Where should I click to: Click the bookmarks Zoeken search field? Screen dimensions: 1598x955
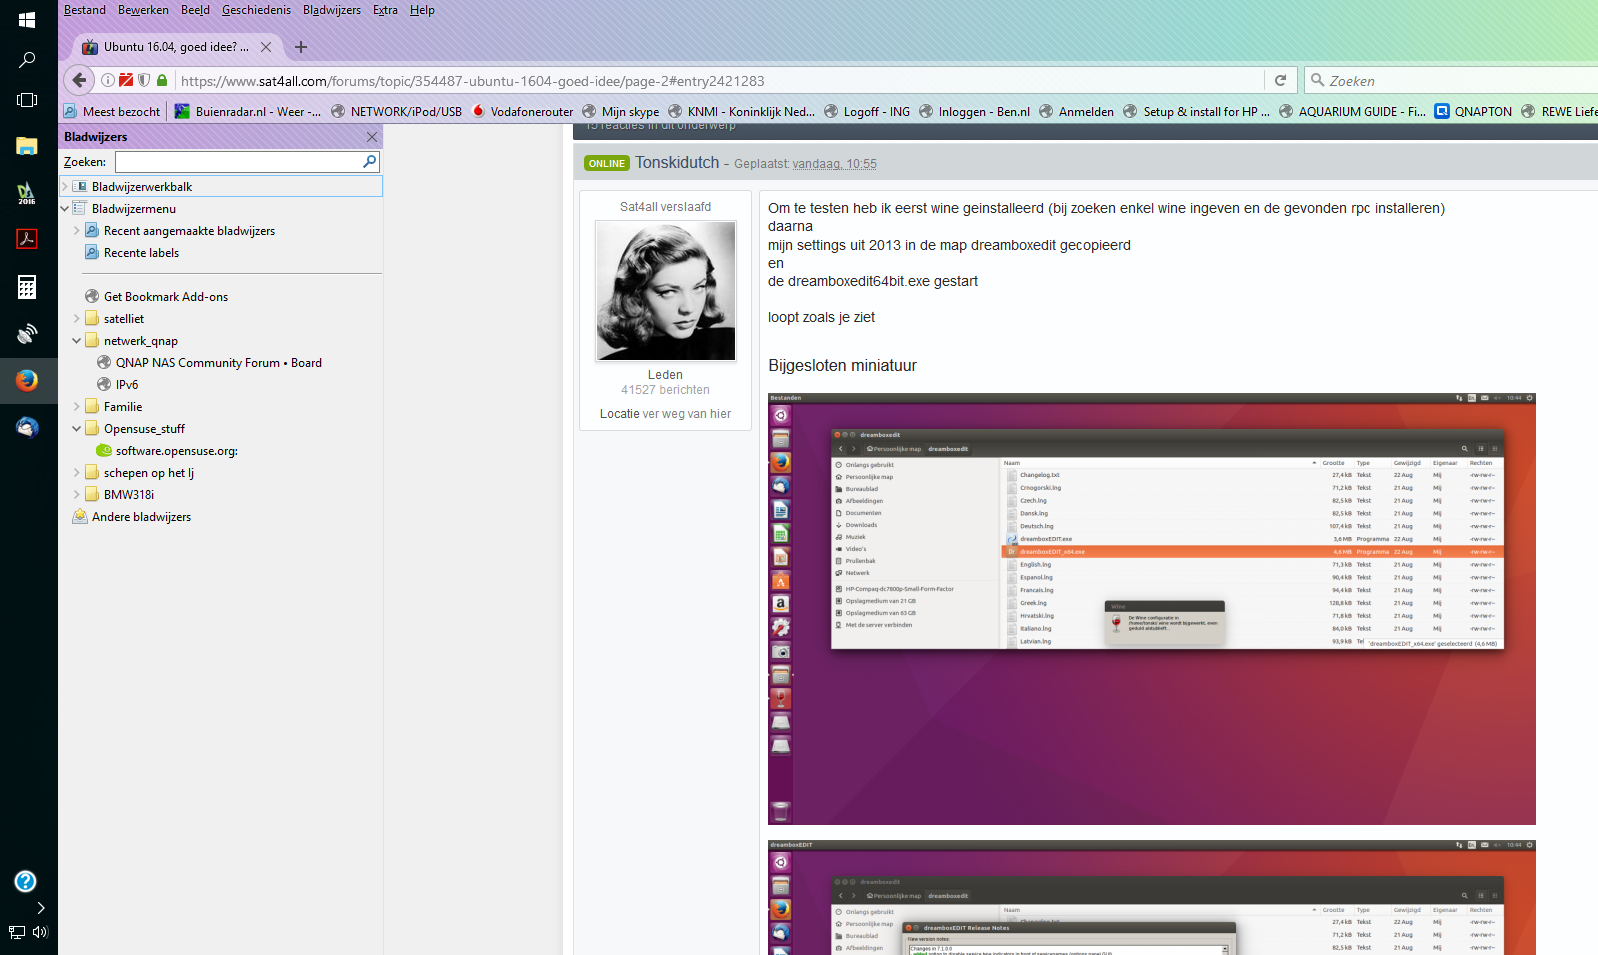[238, 161]
